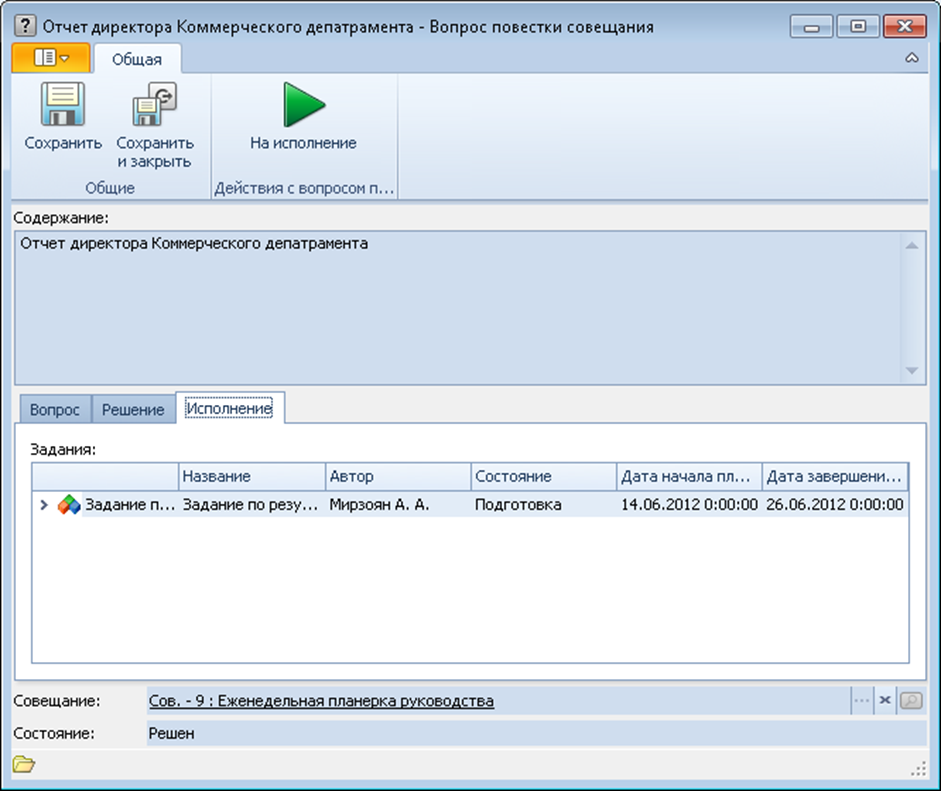The width and height of the screenshot is (941, 791).
Task: Sort tasks by Название column header
Action: click(252, 476)
